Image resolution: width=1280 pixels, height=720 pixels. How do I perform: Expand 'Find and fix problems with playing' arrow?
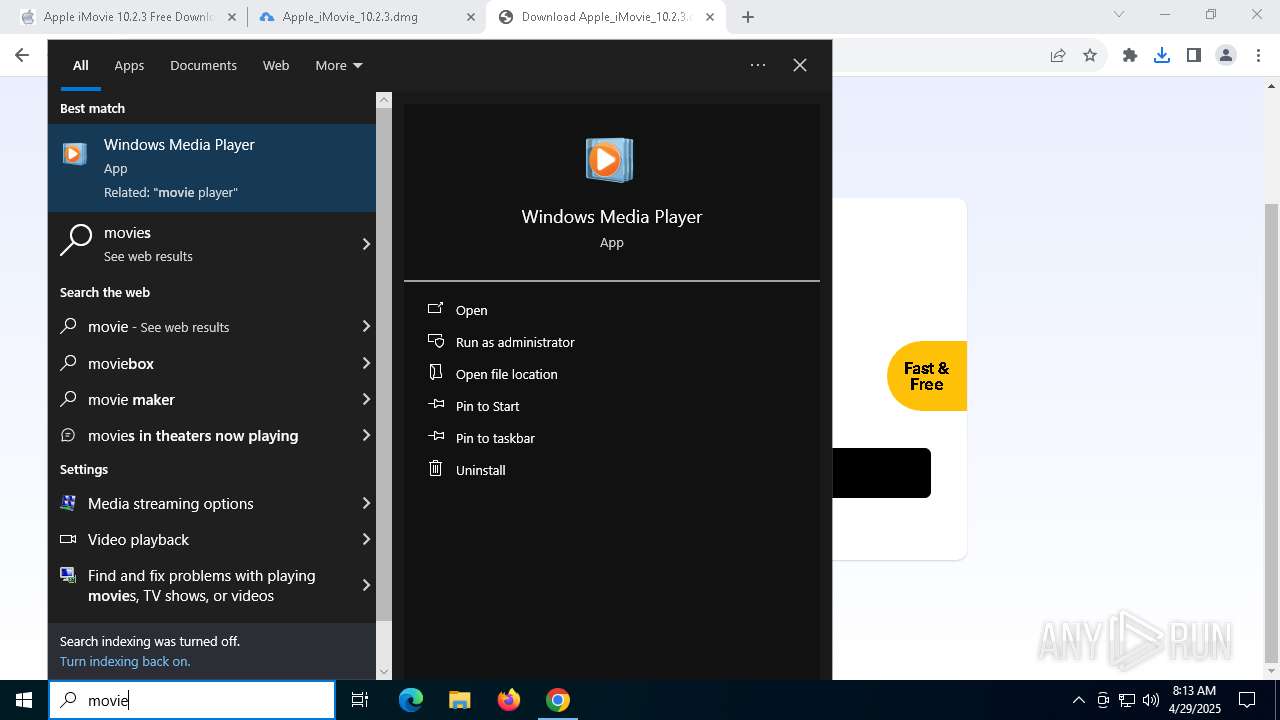[366, 585]
